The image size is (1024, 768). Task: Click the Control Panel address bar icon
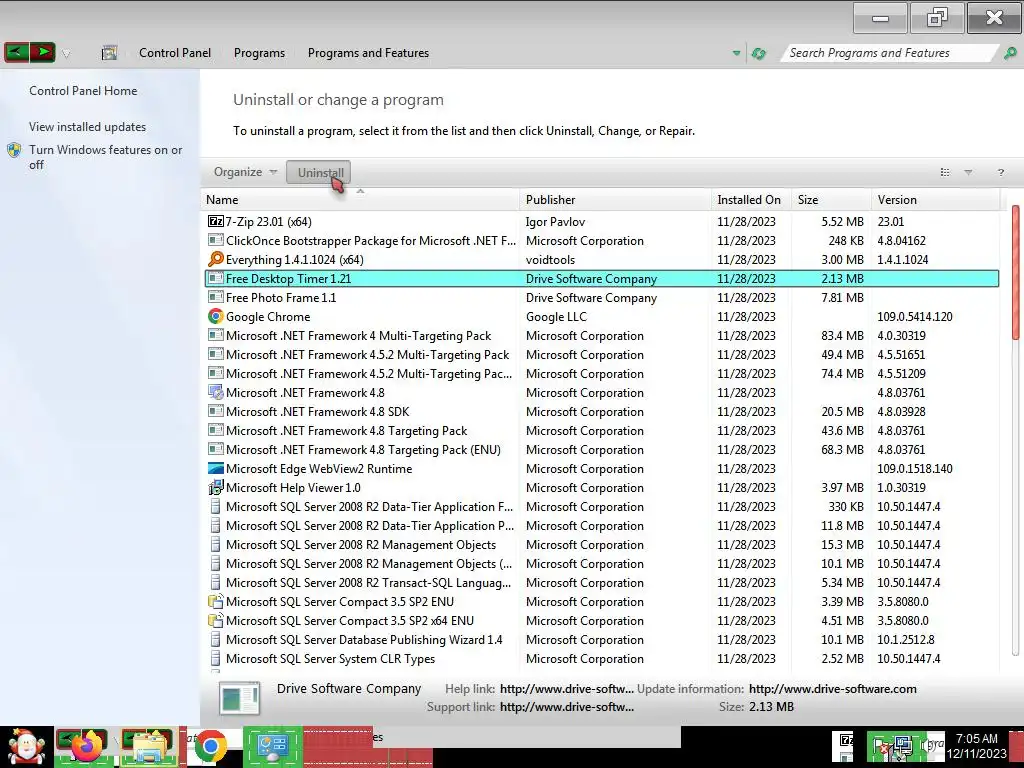click(109, 53)
